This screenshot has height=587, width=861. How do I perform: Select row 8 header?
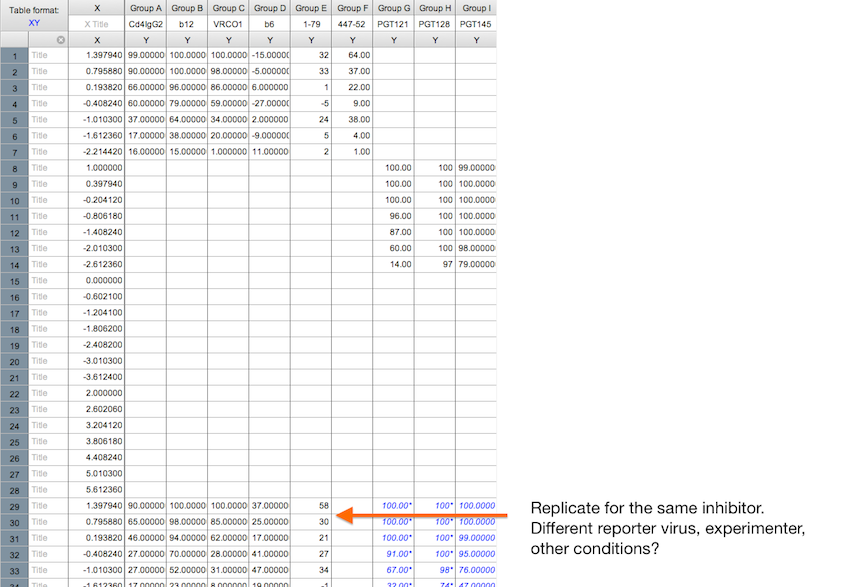click(x=14, y=168)
